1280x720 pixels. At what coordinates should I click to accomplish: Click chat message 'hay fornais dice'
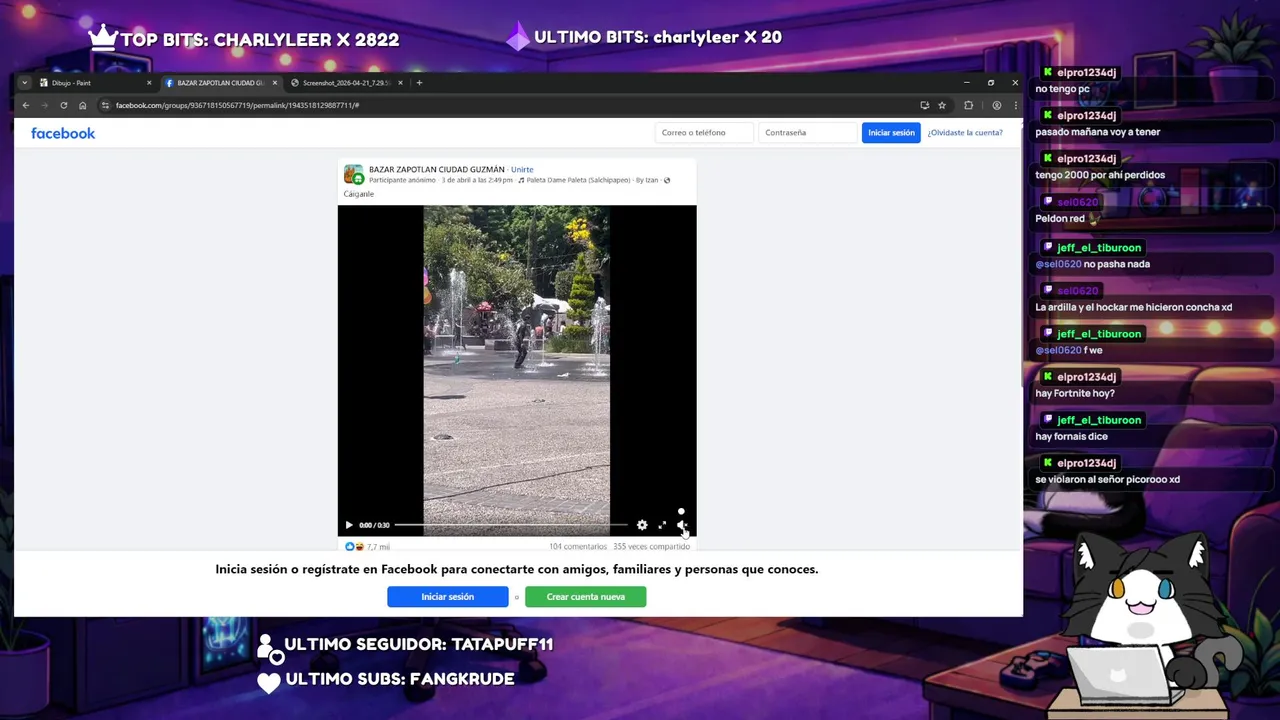tap(1071, 436)
